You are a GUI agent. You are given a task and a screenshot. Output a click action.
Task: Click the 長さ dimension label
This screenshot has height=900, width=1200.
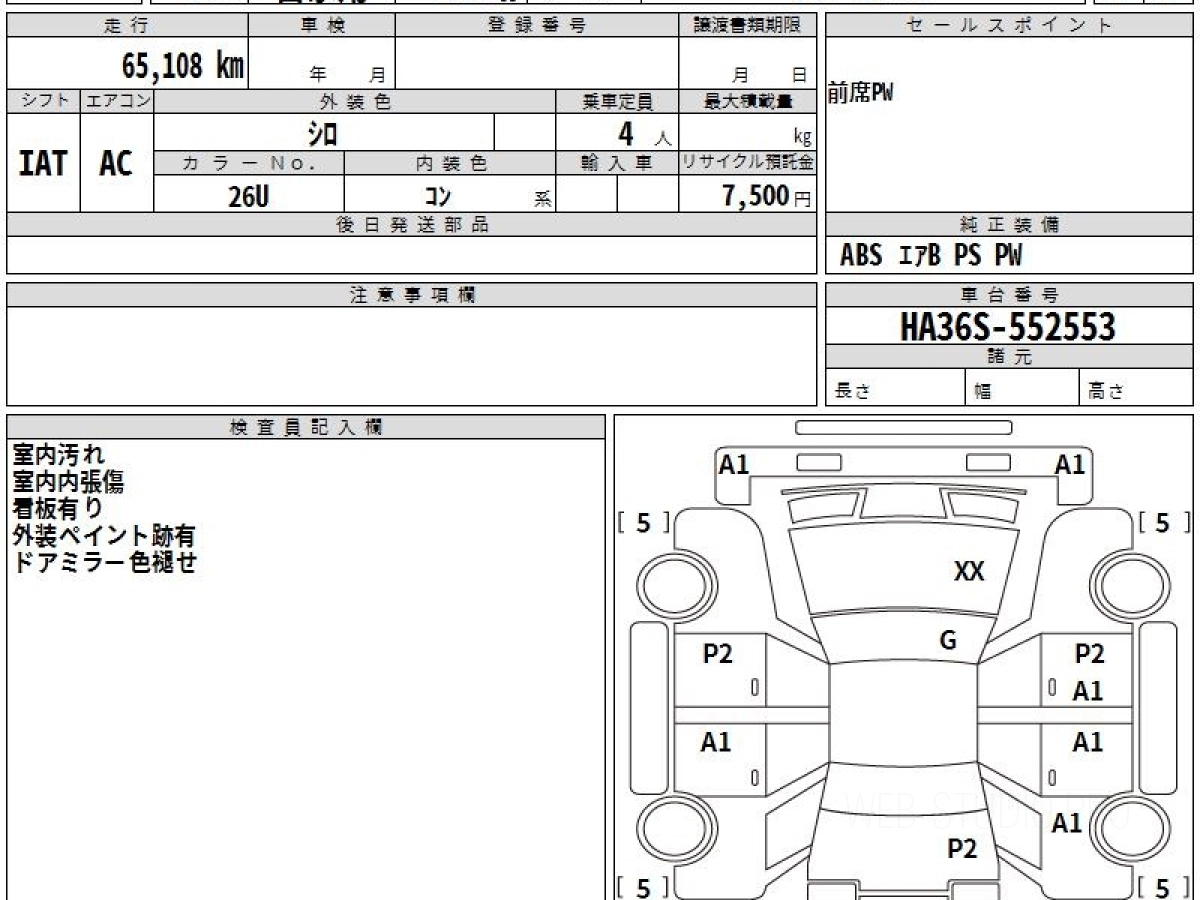852,392
